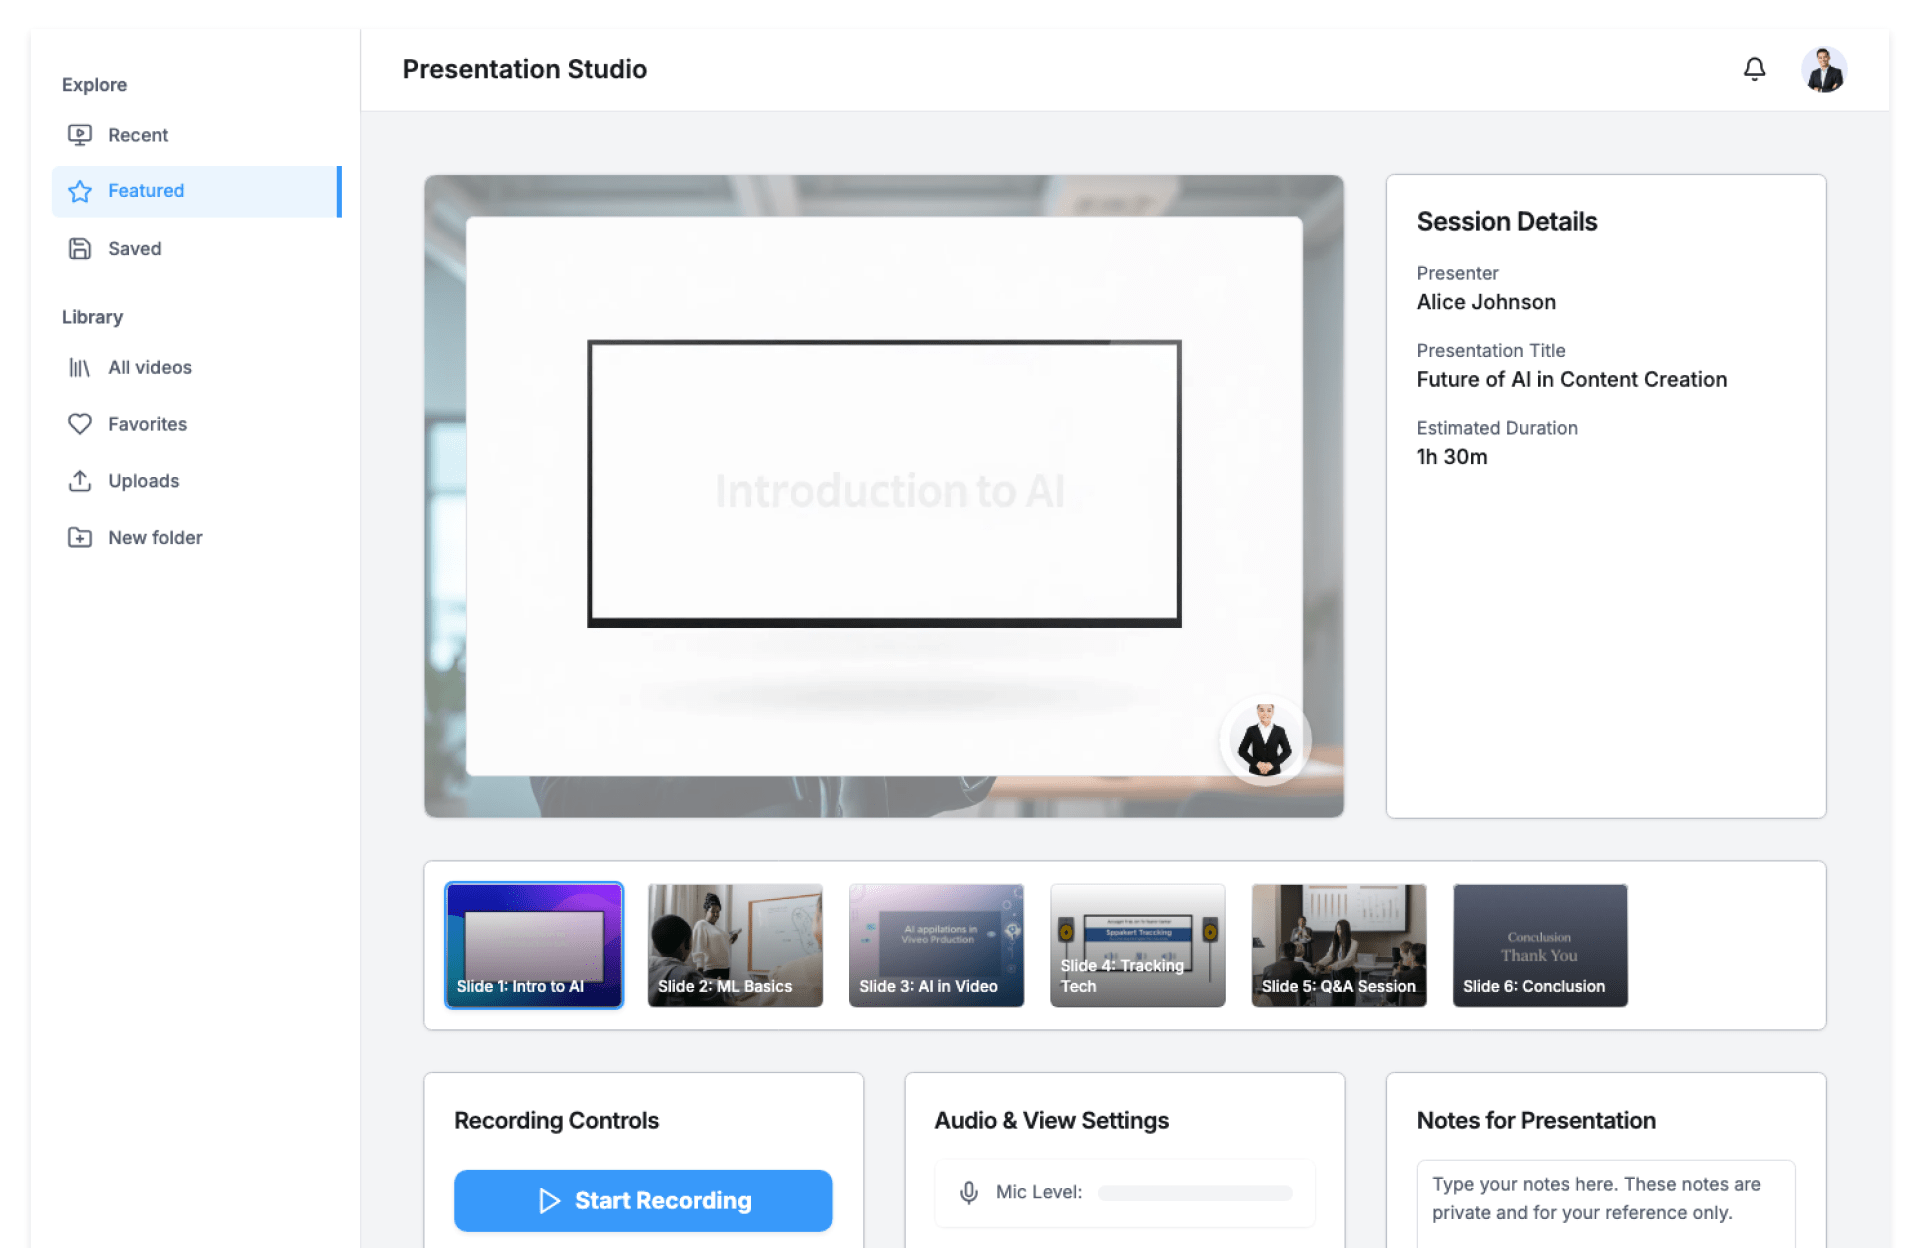The height and width of the screenshot is (1248, 1920).
Task: Click the Mic Level bar
Action: (x=1194, y=1193)
